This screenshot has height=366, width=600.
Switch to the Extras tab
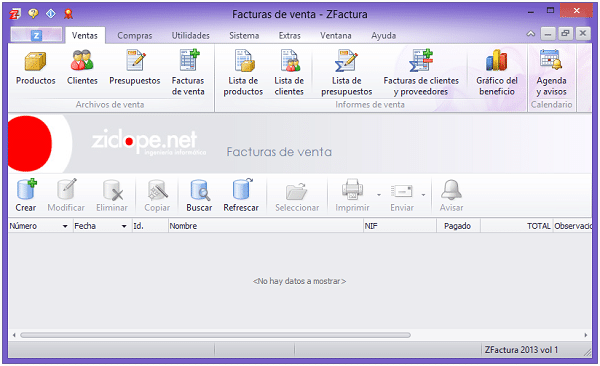tap(290, 36)
